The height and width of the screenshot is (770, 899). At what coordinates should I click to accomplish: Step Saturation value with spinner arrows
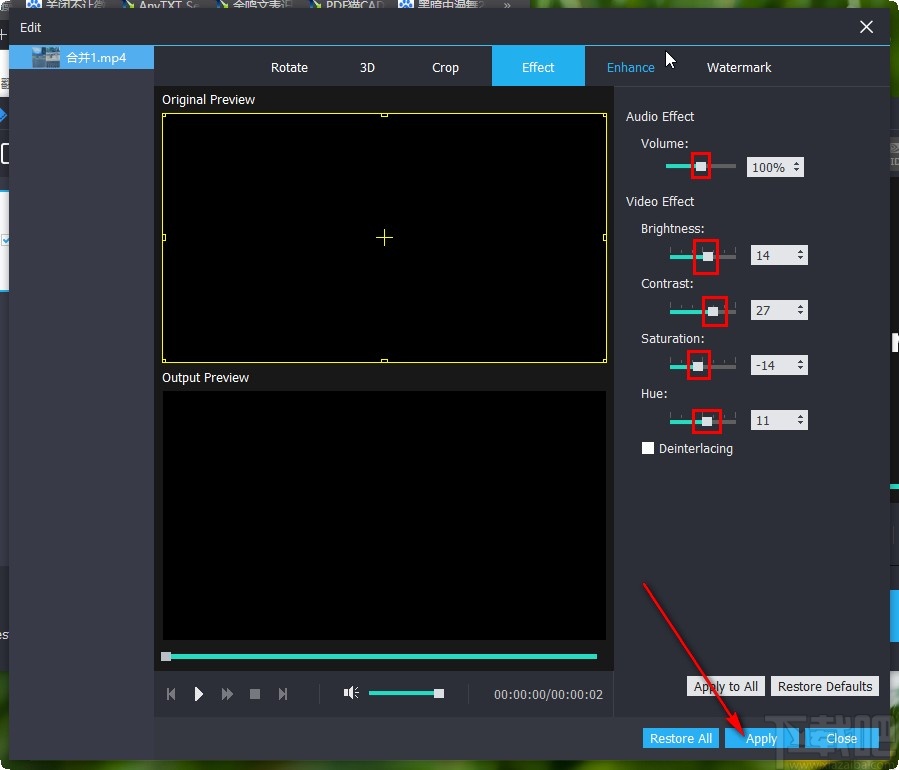[x=800, y=365]
